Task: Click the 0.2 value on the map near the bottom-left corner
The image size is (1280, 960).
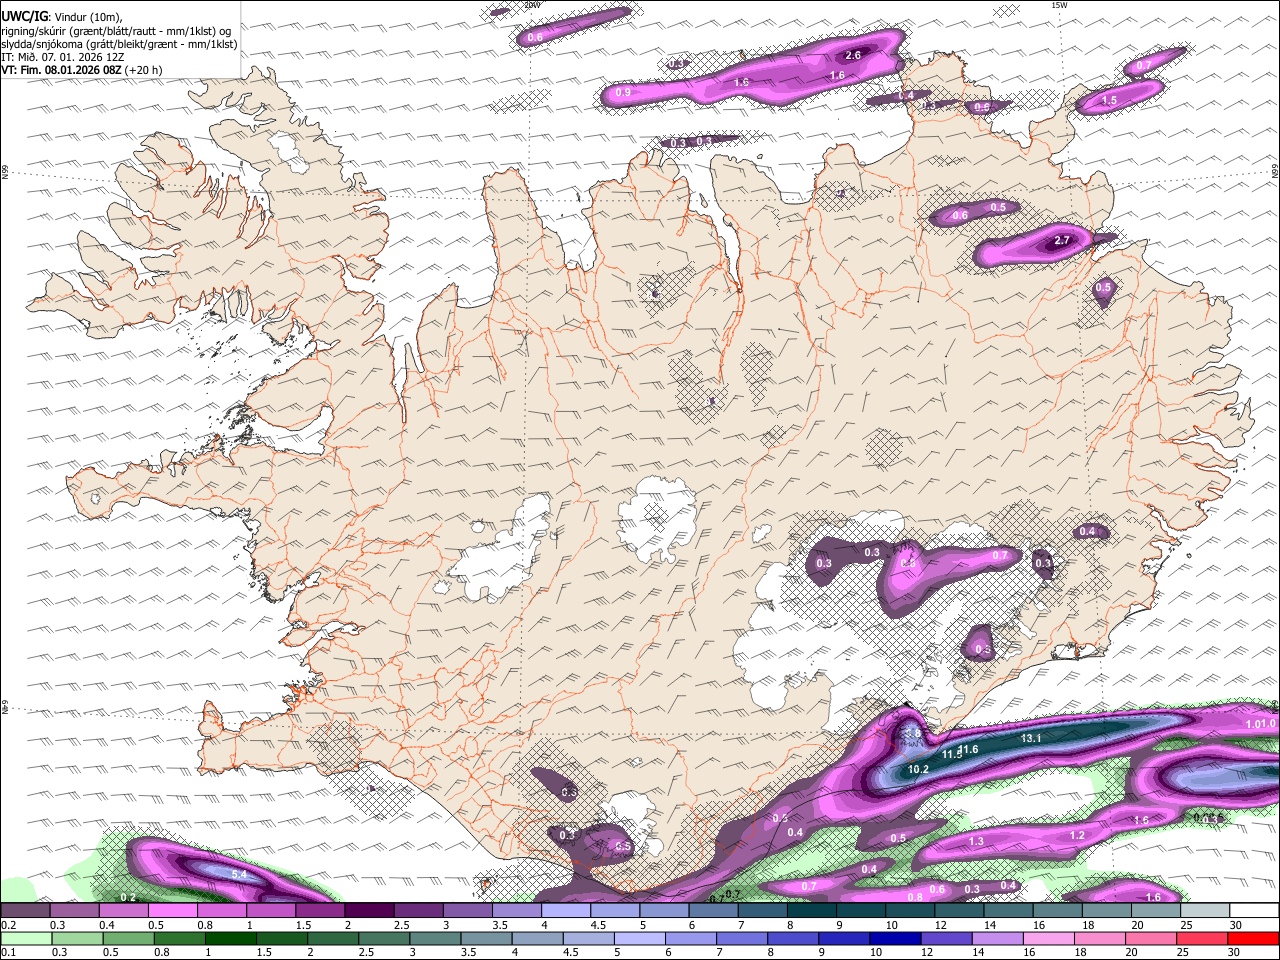Action: [x=127, y=897]
